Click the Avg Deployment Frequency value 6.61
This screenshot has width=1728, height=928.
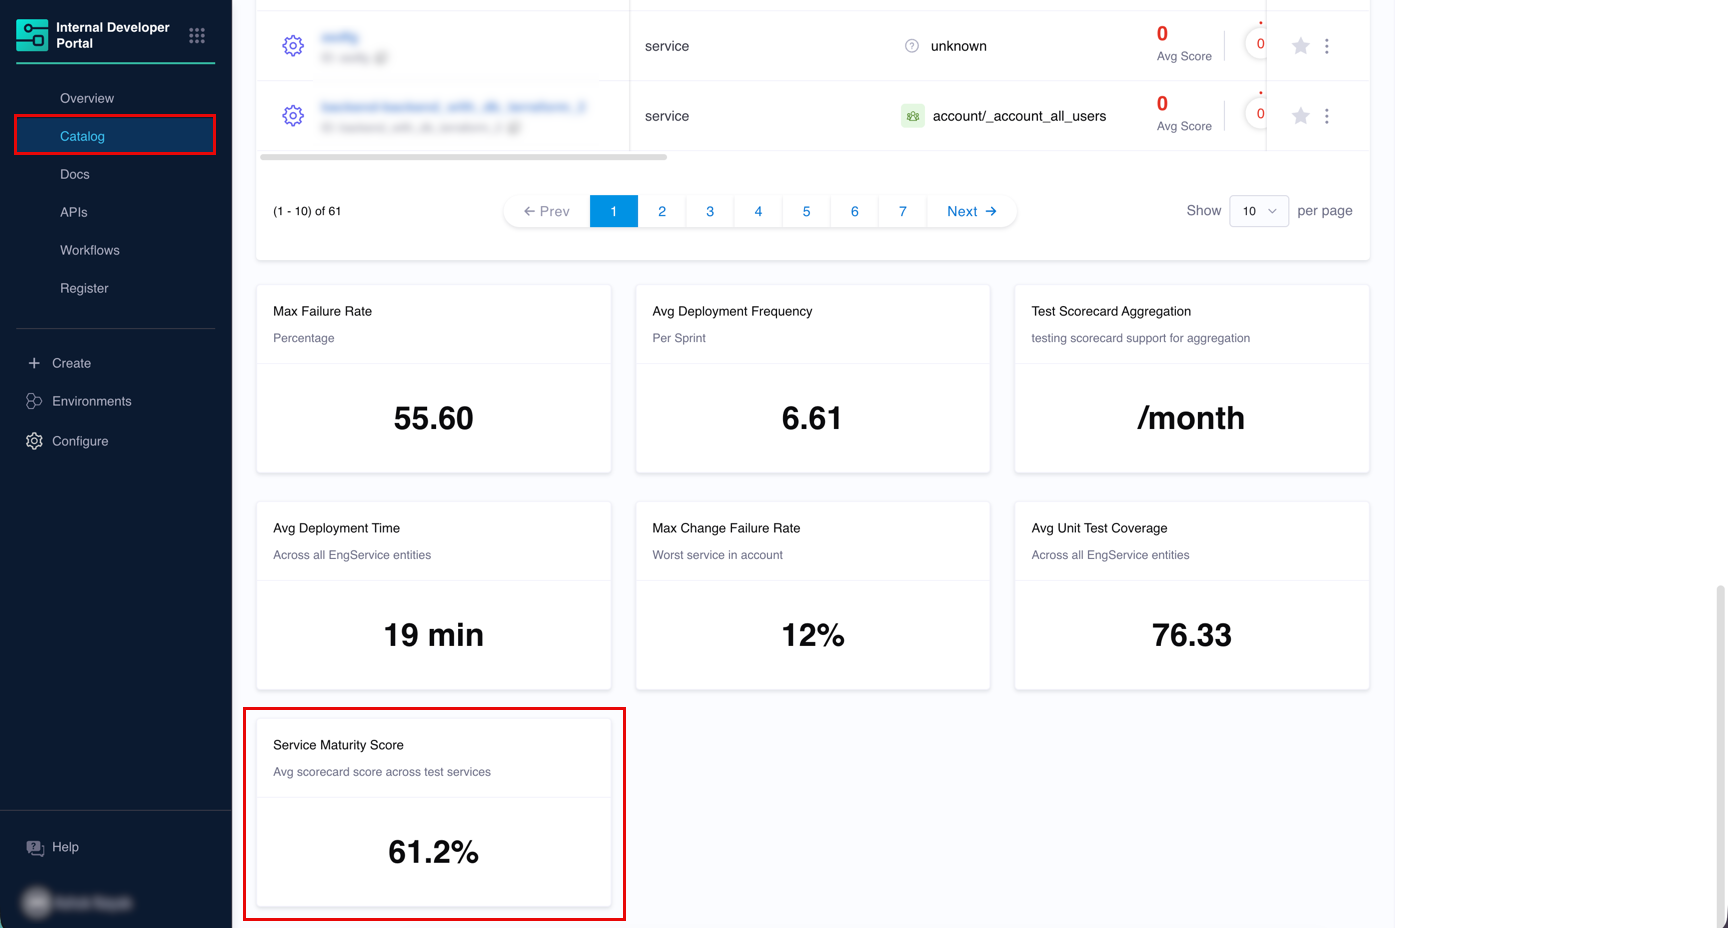tap(812, 418)
